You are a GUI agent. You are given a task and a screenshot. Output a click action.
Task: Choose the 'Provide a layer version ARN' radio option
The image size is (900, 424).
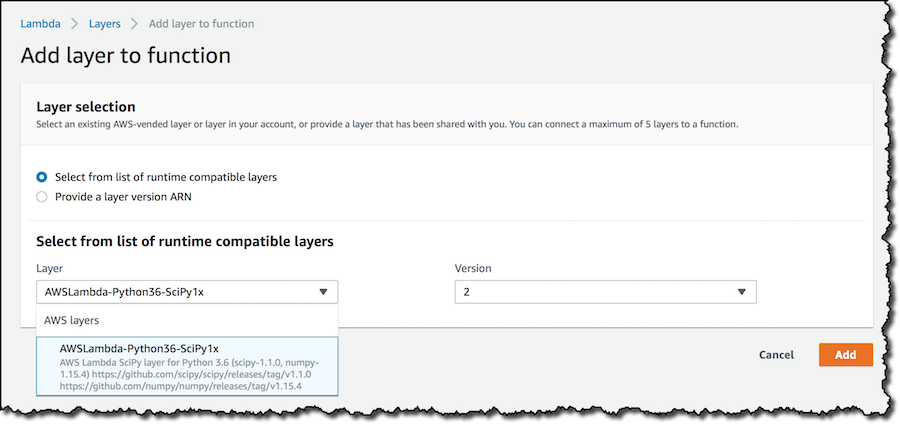click(42, 197)
